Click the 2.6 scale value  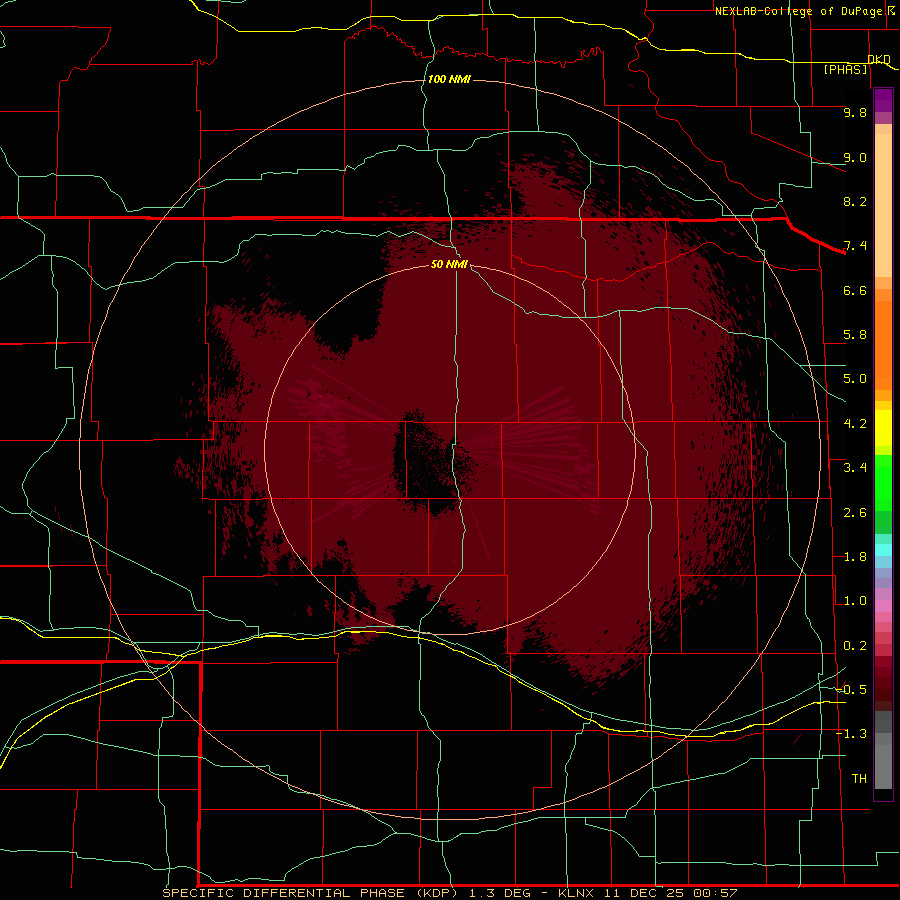[855, 513]
